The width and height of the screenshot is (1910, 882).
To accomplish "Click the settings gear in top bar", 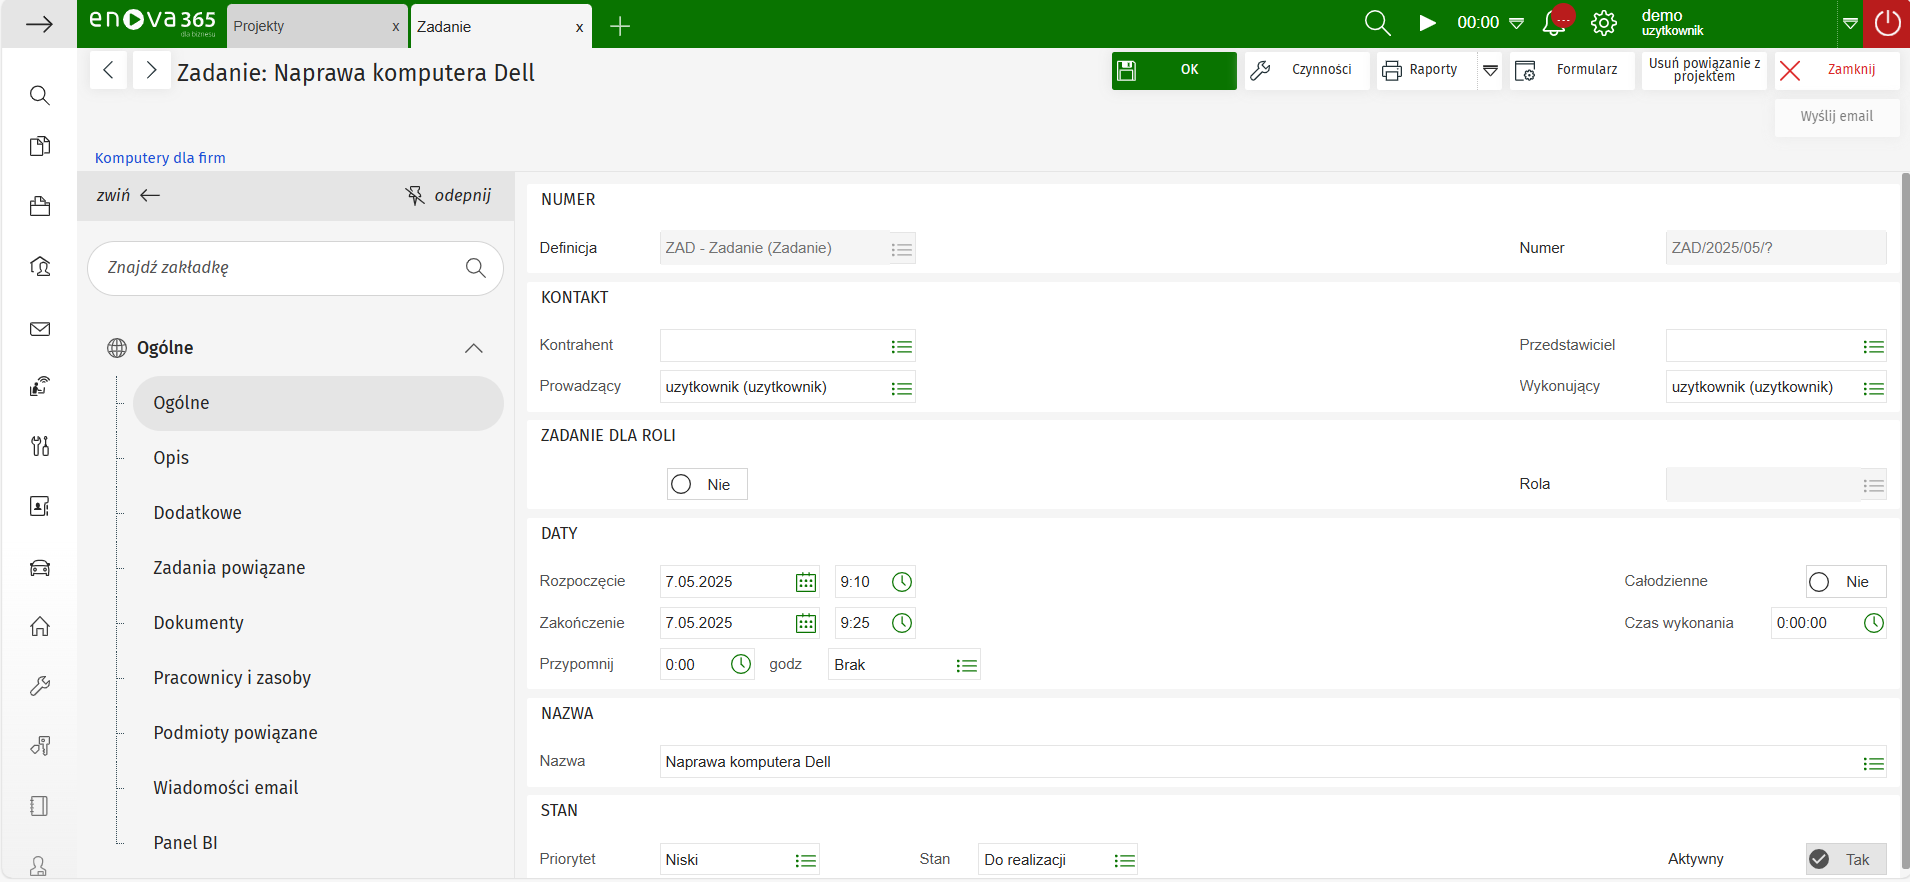I will point(1604,23).
